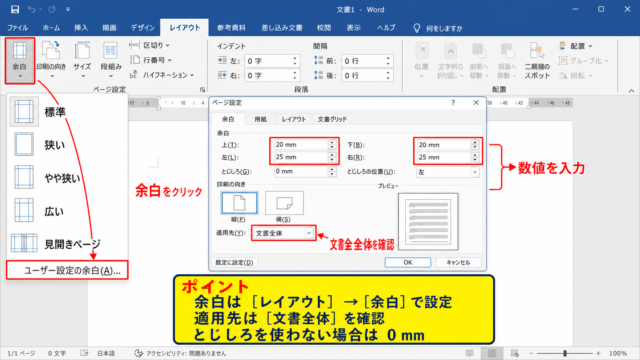Switch to the 文書グリッド tab in the dialog

click(332, 119)
